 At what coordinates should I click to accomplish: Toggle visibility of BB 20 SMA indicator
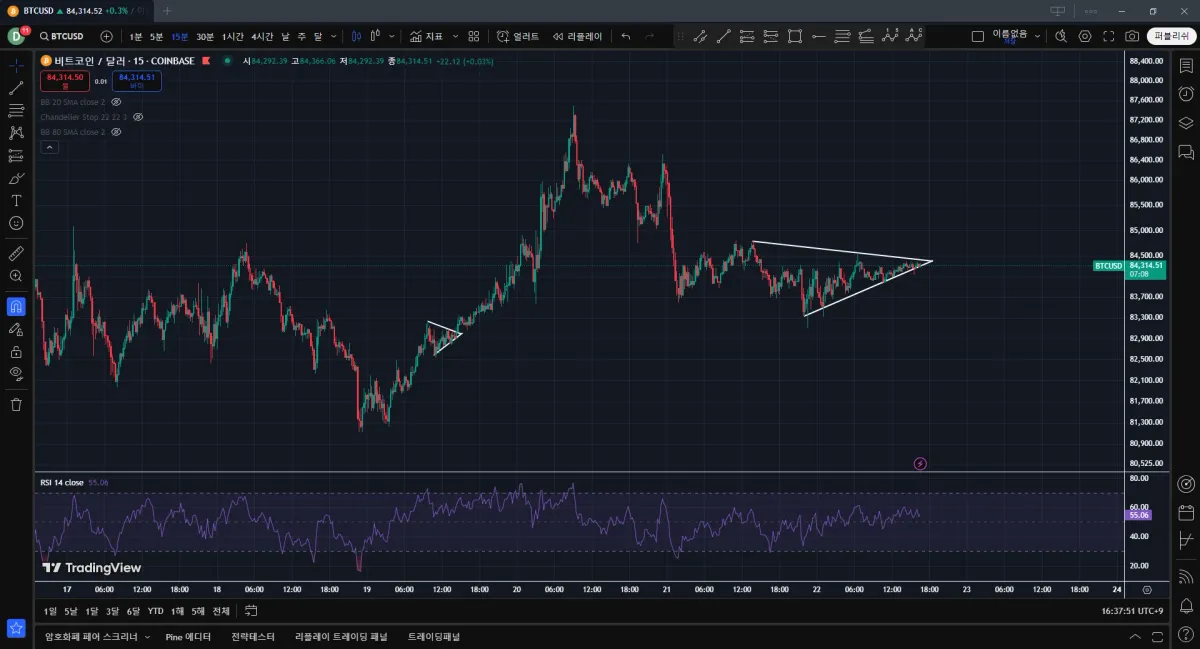tap(116, 102)
